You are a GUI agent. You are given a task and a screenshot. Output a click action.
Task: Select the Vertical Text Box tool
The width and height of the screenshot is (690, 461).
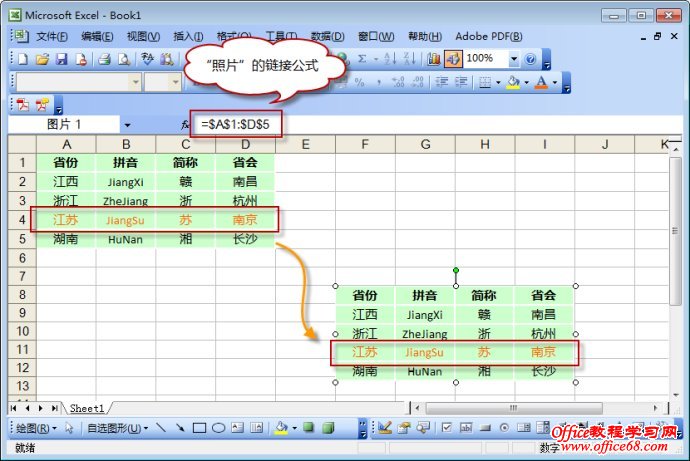pyautogui.click(x=257, y=427)
